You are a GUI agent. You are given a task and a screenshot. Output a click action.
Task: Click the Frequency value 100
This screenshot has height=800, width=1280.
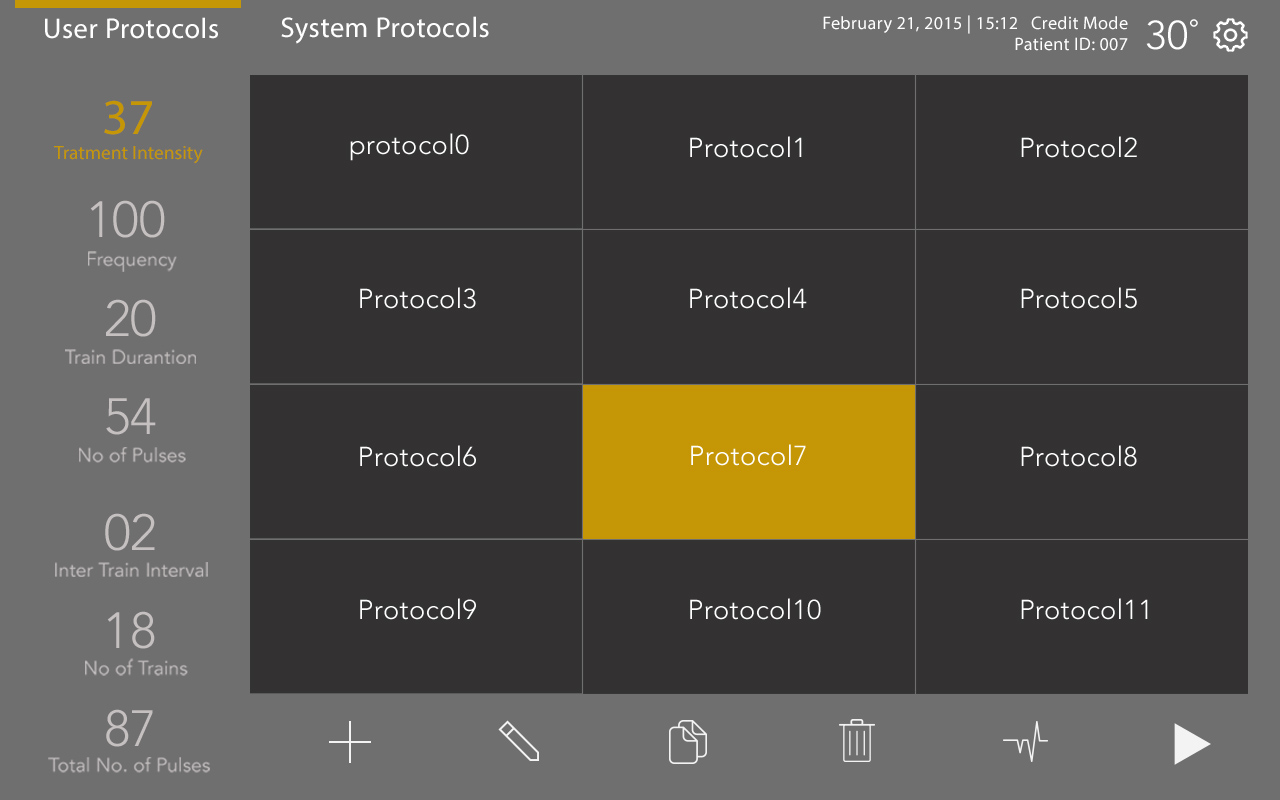127,220
